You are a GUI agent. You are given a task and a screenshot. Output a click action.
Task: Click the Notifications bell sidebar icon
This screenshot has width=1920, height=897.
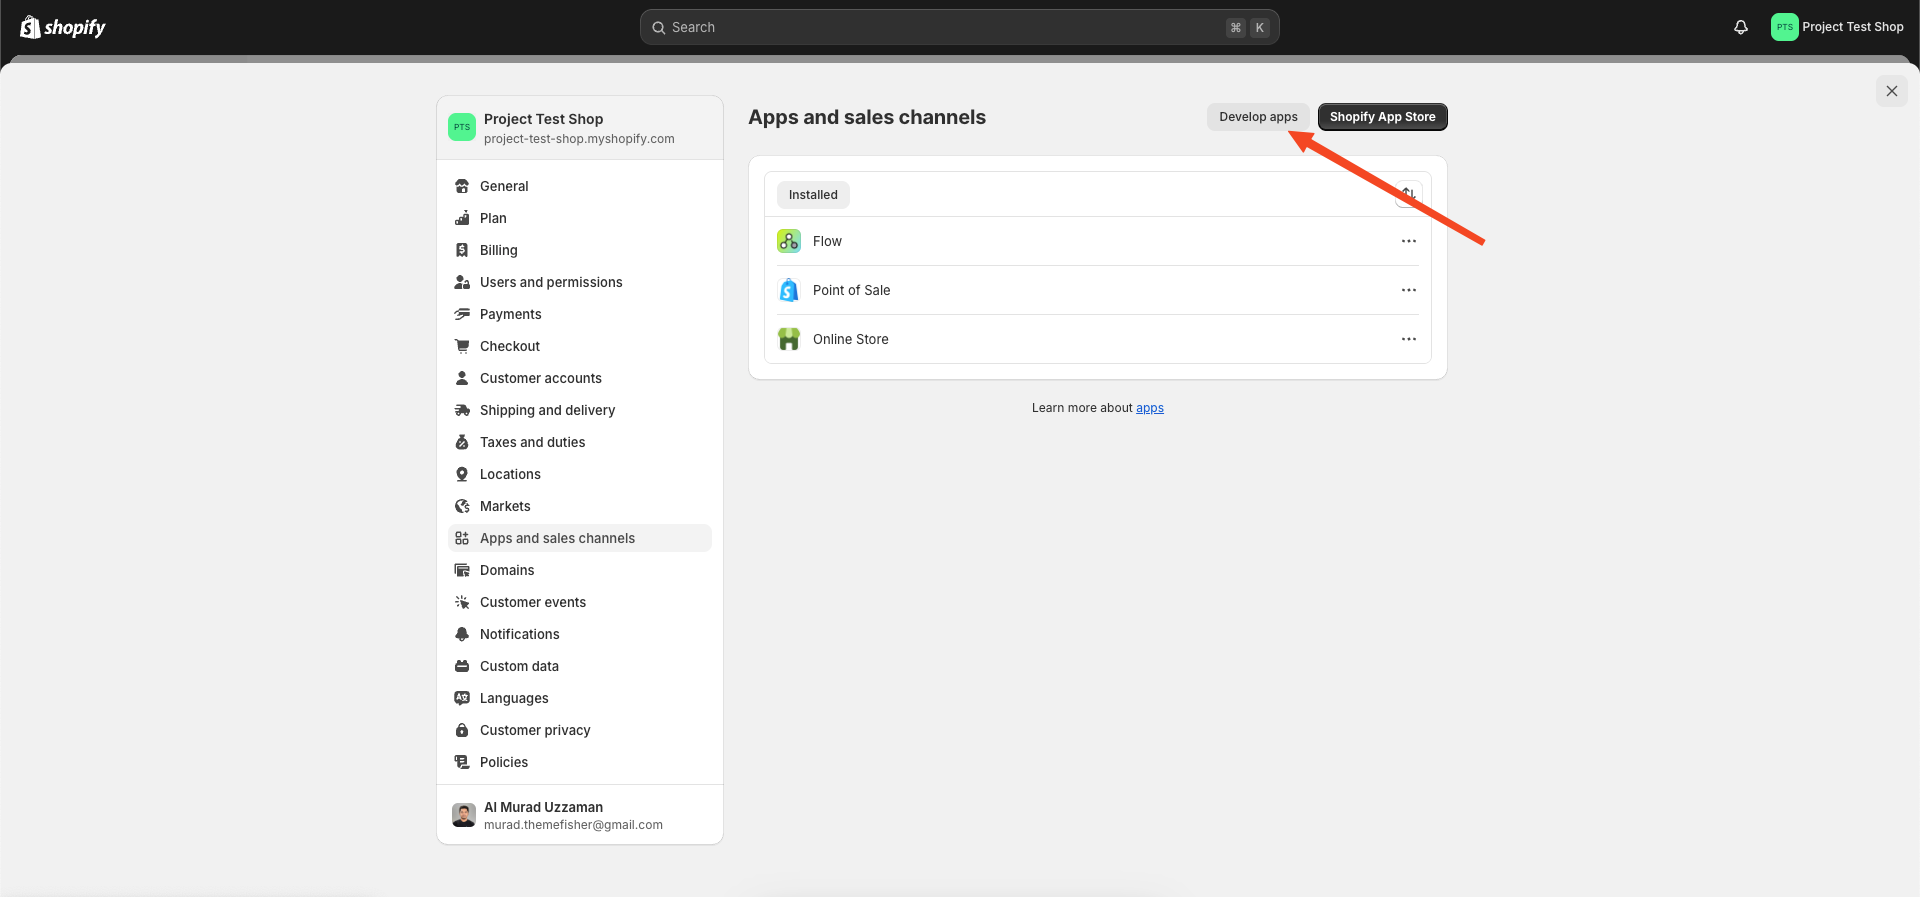(x=462, y=634)
